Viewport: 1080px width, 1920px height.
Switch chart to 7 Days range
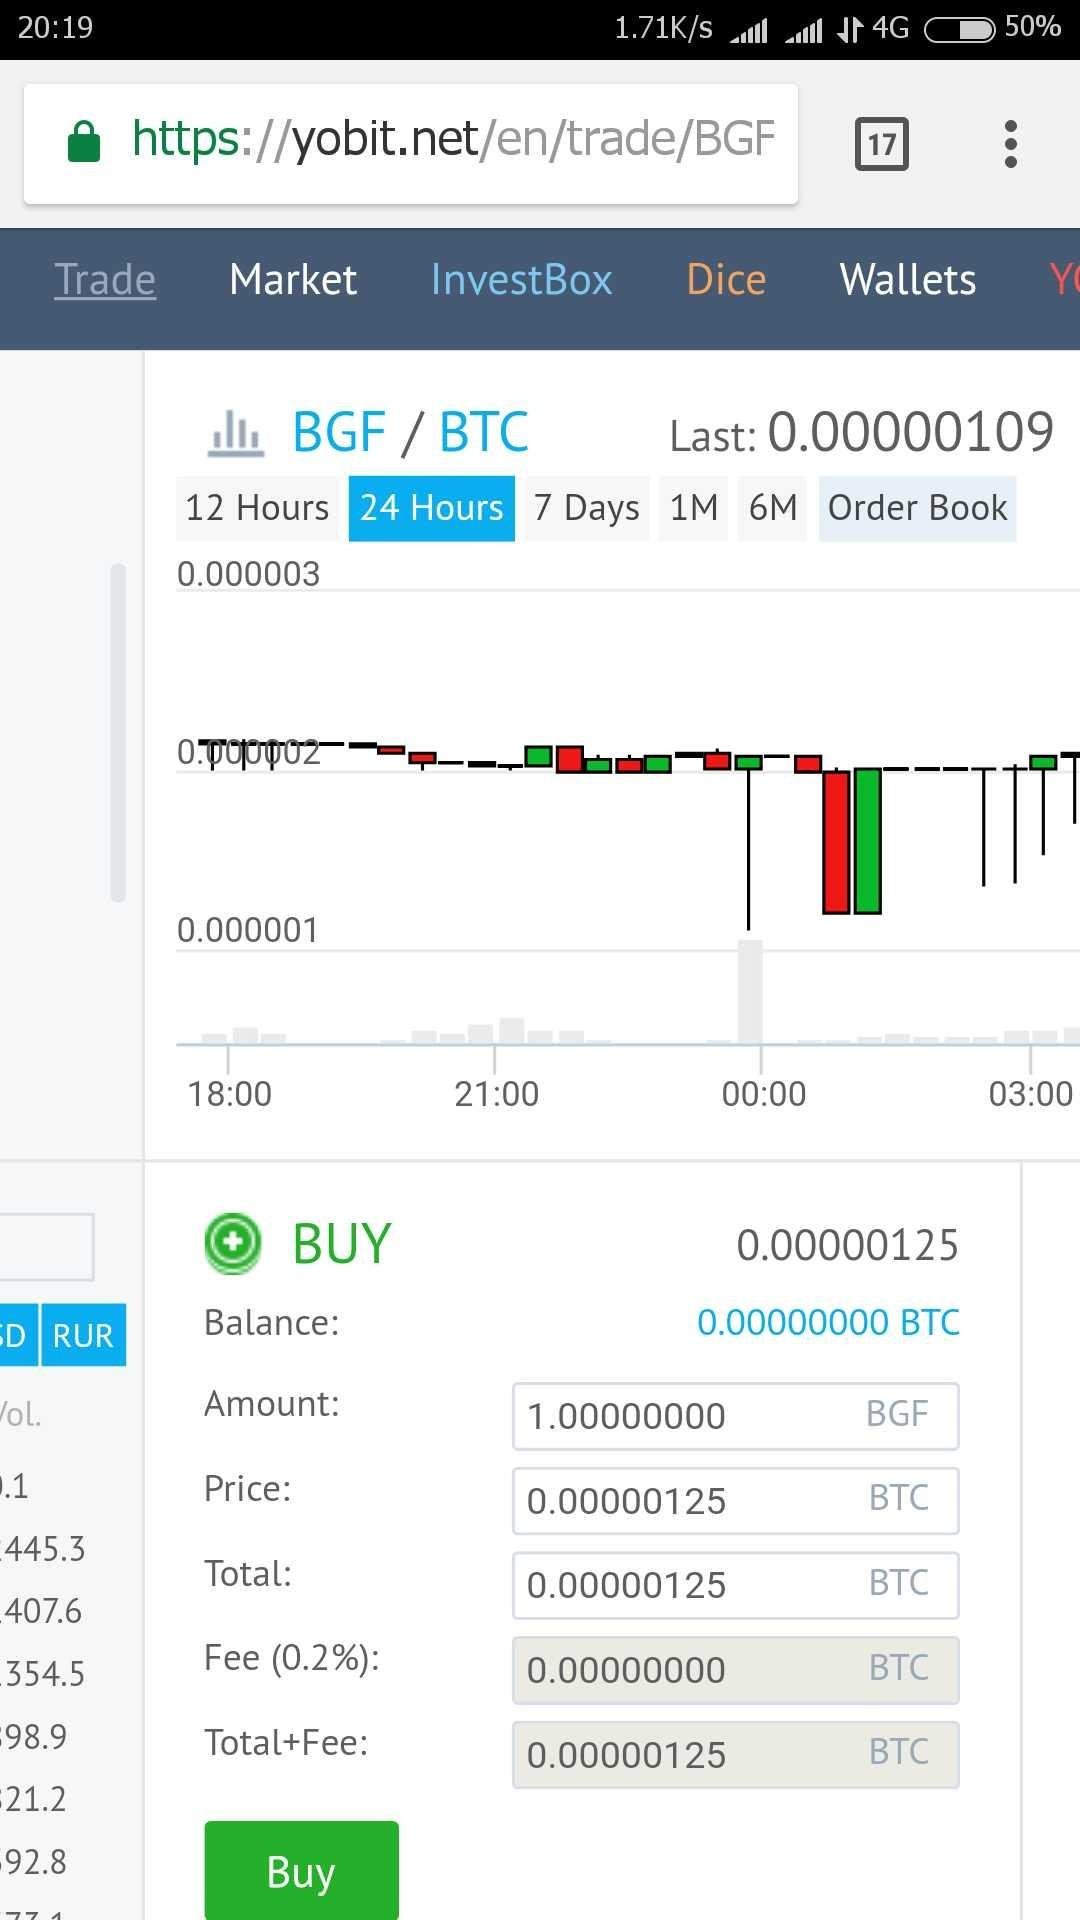(x=587, y=508)
